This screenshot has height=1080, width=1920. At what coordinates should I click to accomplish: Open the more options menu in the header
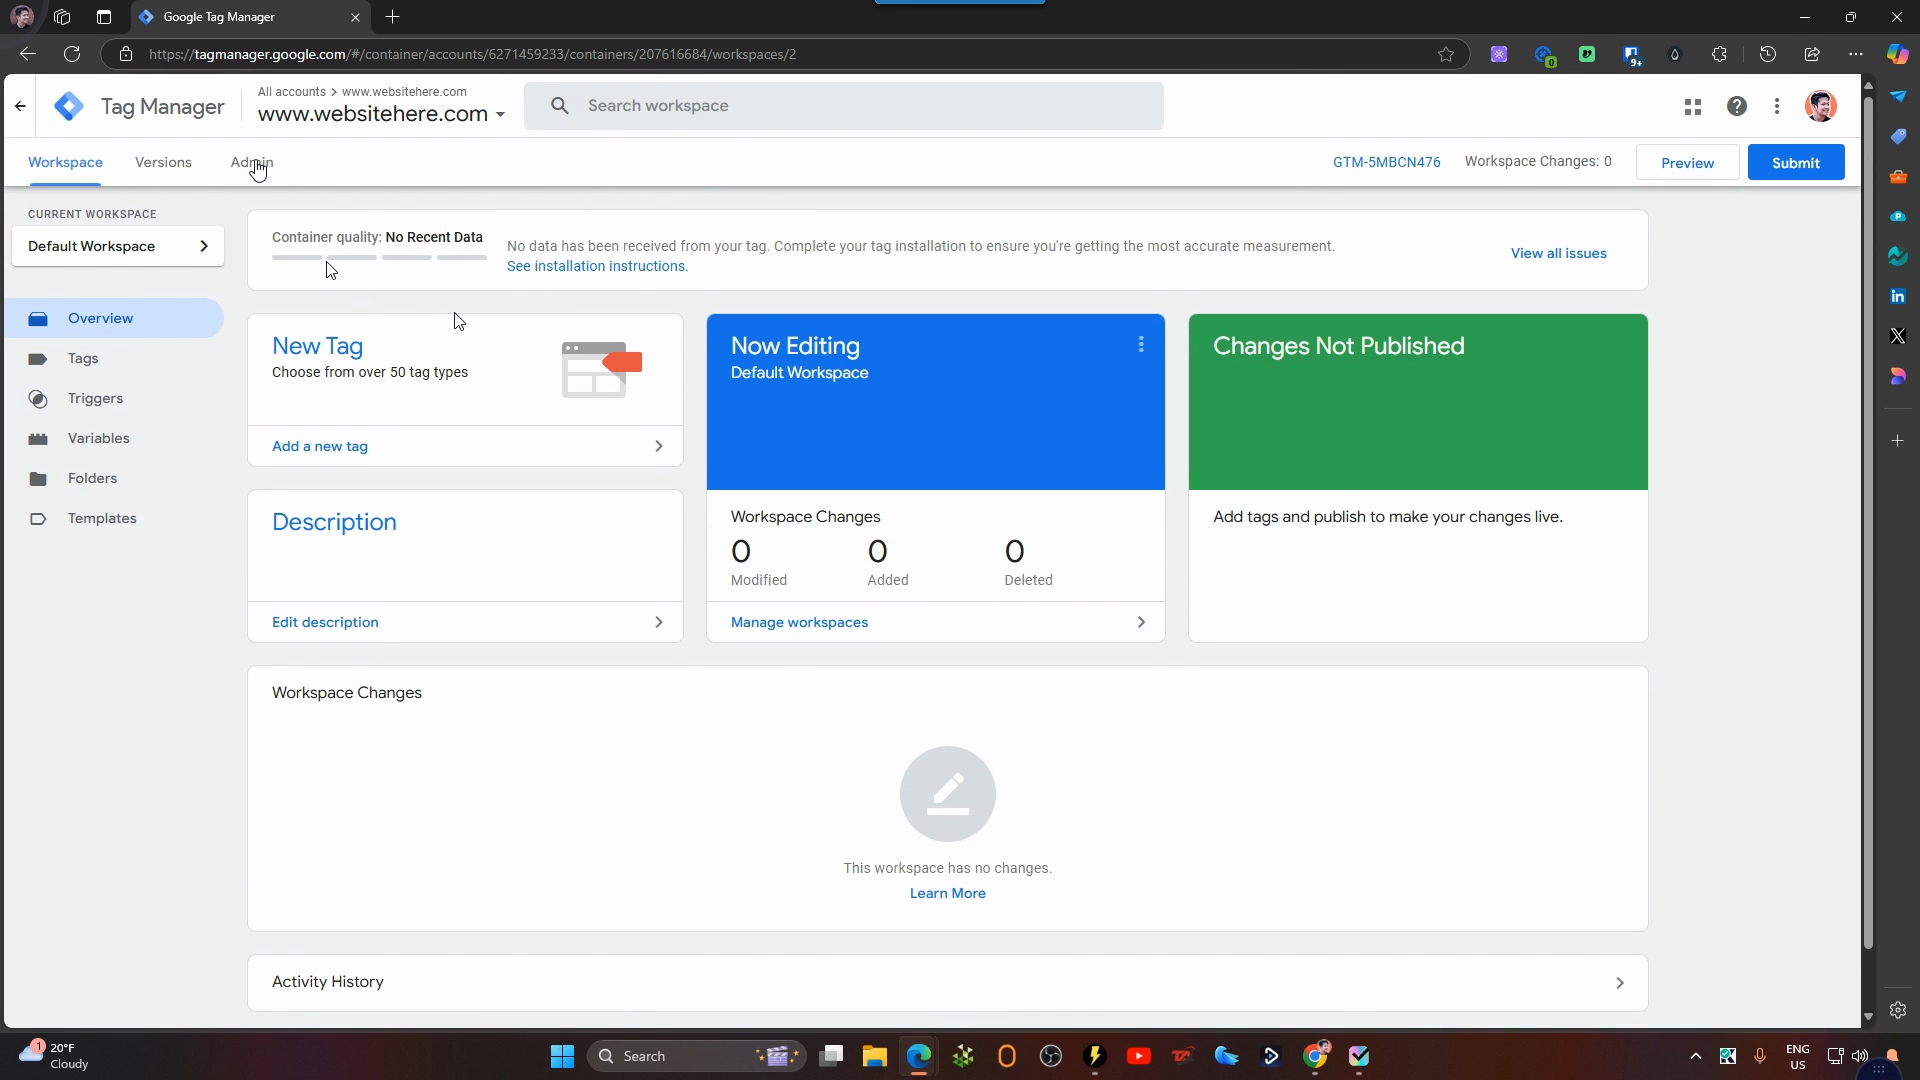pyautogui.click(x=1777, y=106)
